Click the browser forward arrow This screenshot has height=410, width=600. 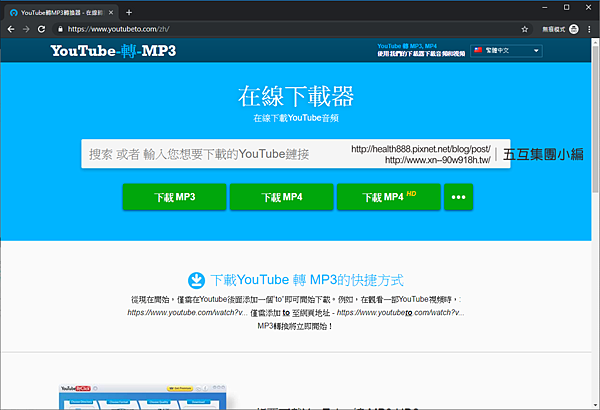point(26,29)
